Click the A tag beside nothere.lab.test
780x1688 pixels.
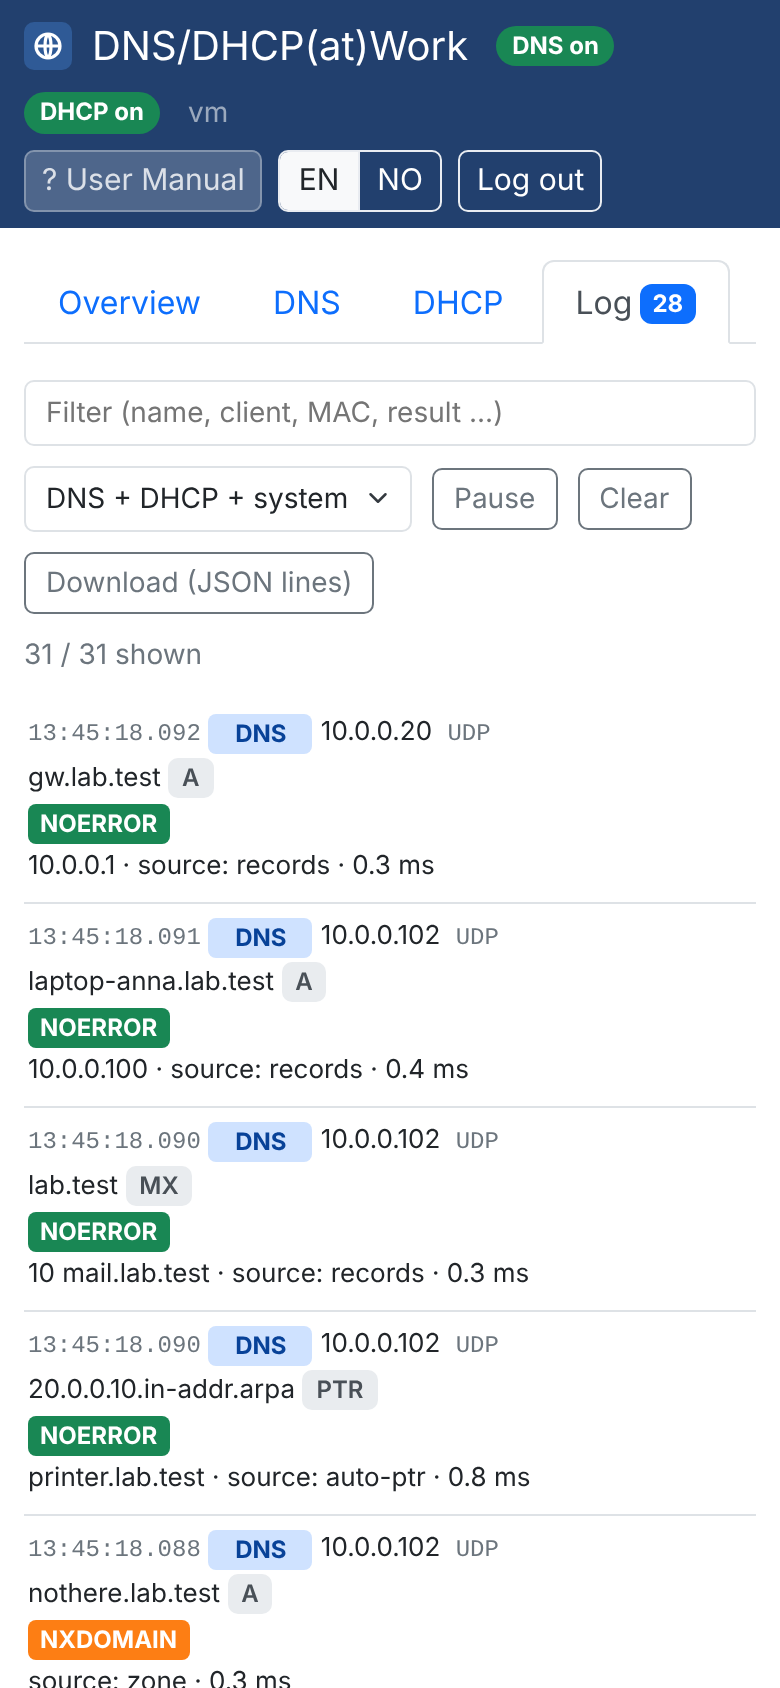(x=250, y=1594)
